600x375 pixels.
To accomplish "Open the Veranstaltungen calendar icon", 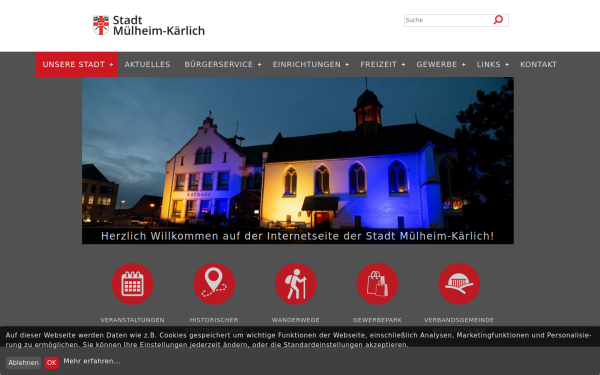I will click(132, 284).
